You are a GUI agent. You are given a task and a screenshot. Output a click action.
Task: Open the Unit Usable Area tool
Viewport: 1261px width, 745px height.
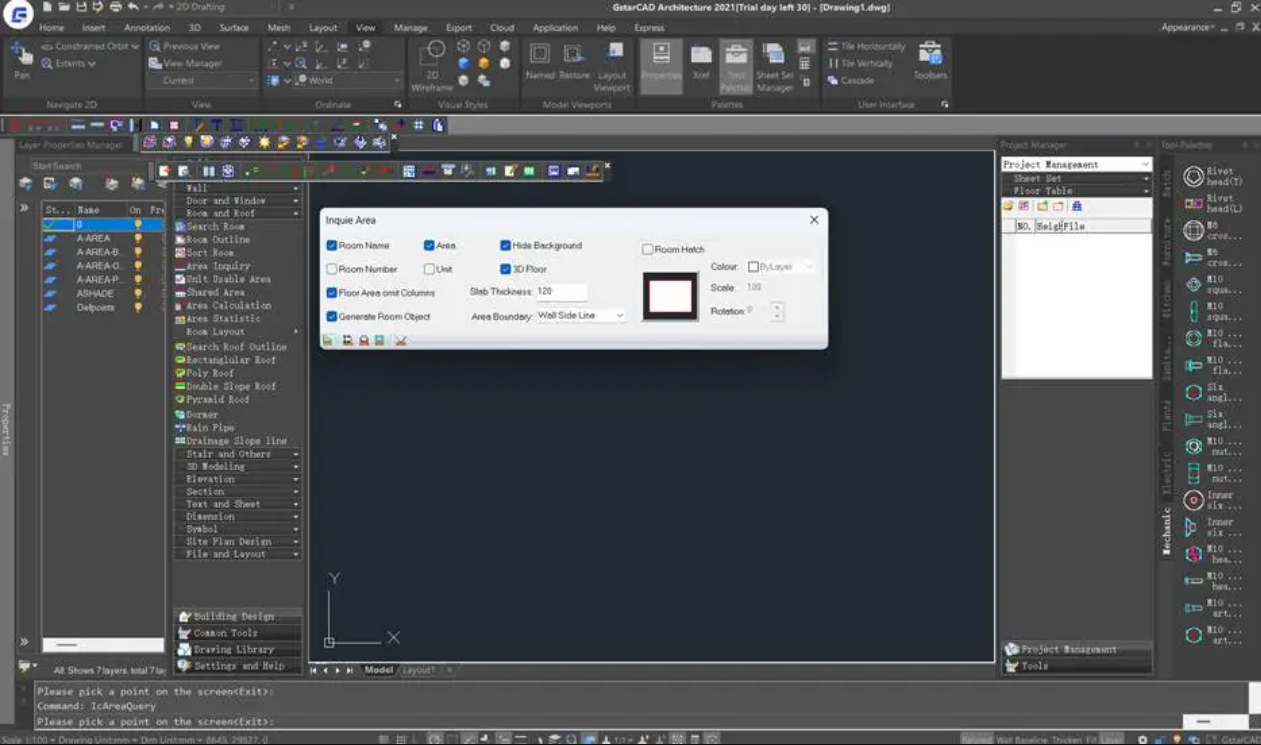[223, 279]
